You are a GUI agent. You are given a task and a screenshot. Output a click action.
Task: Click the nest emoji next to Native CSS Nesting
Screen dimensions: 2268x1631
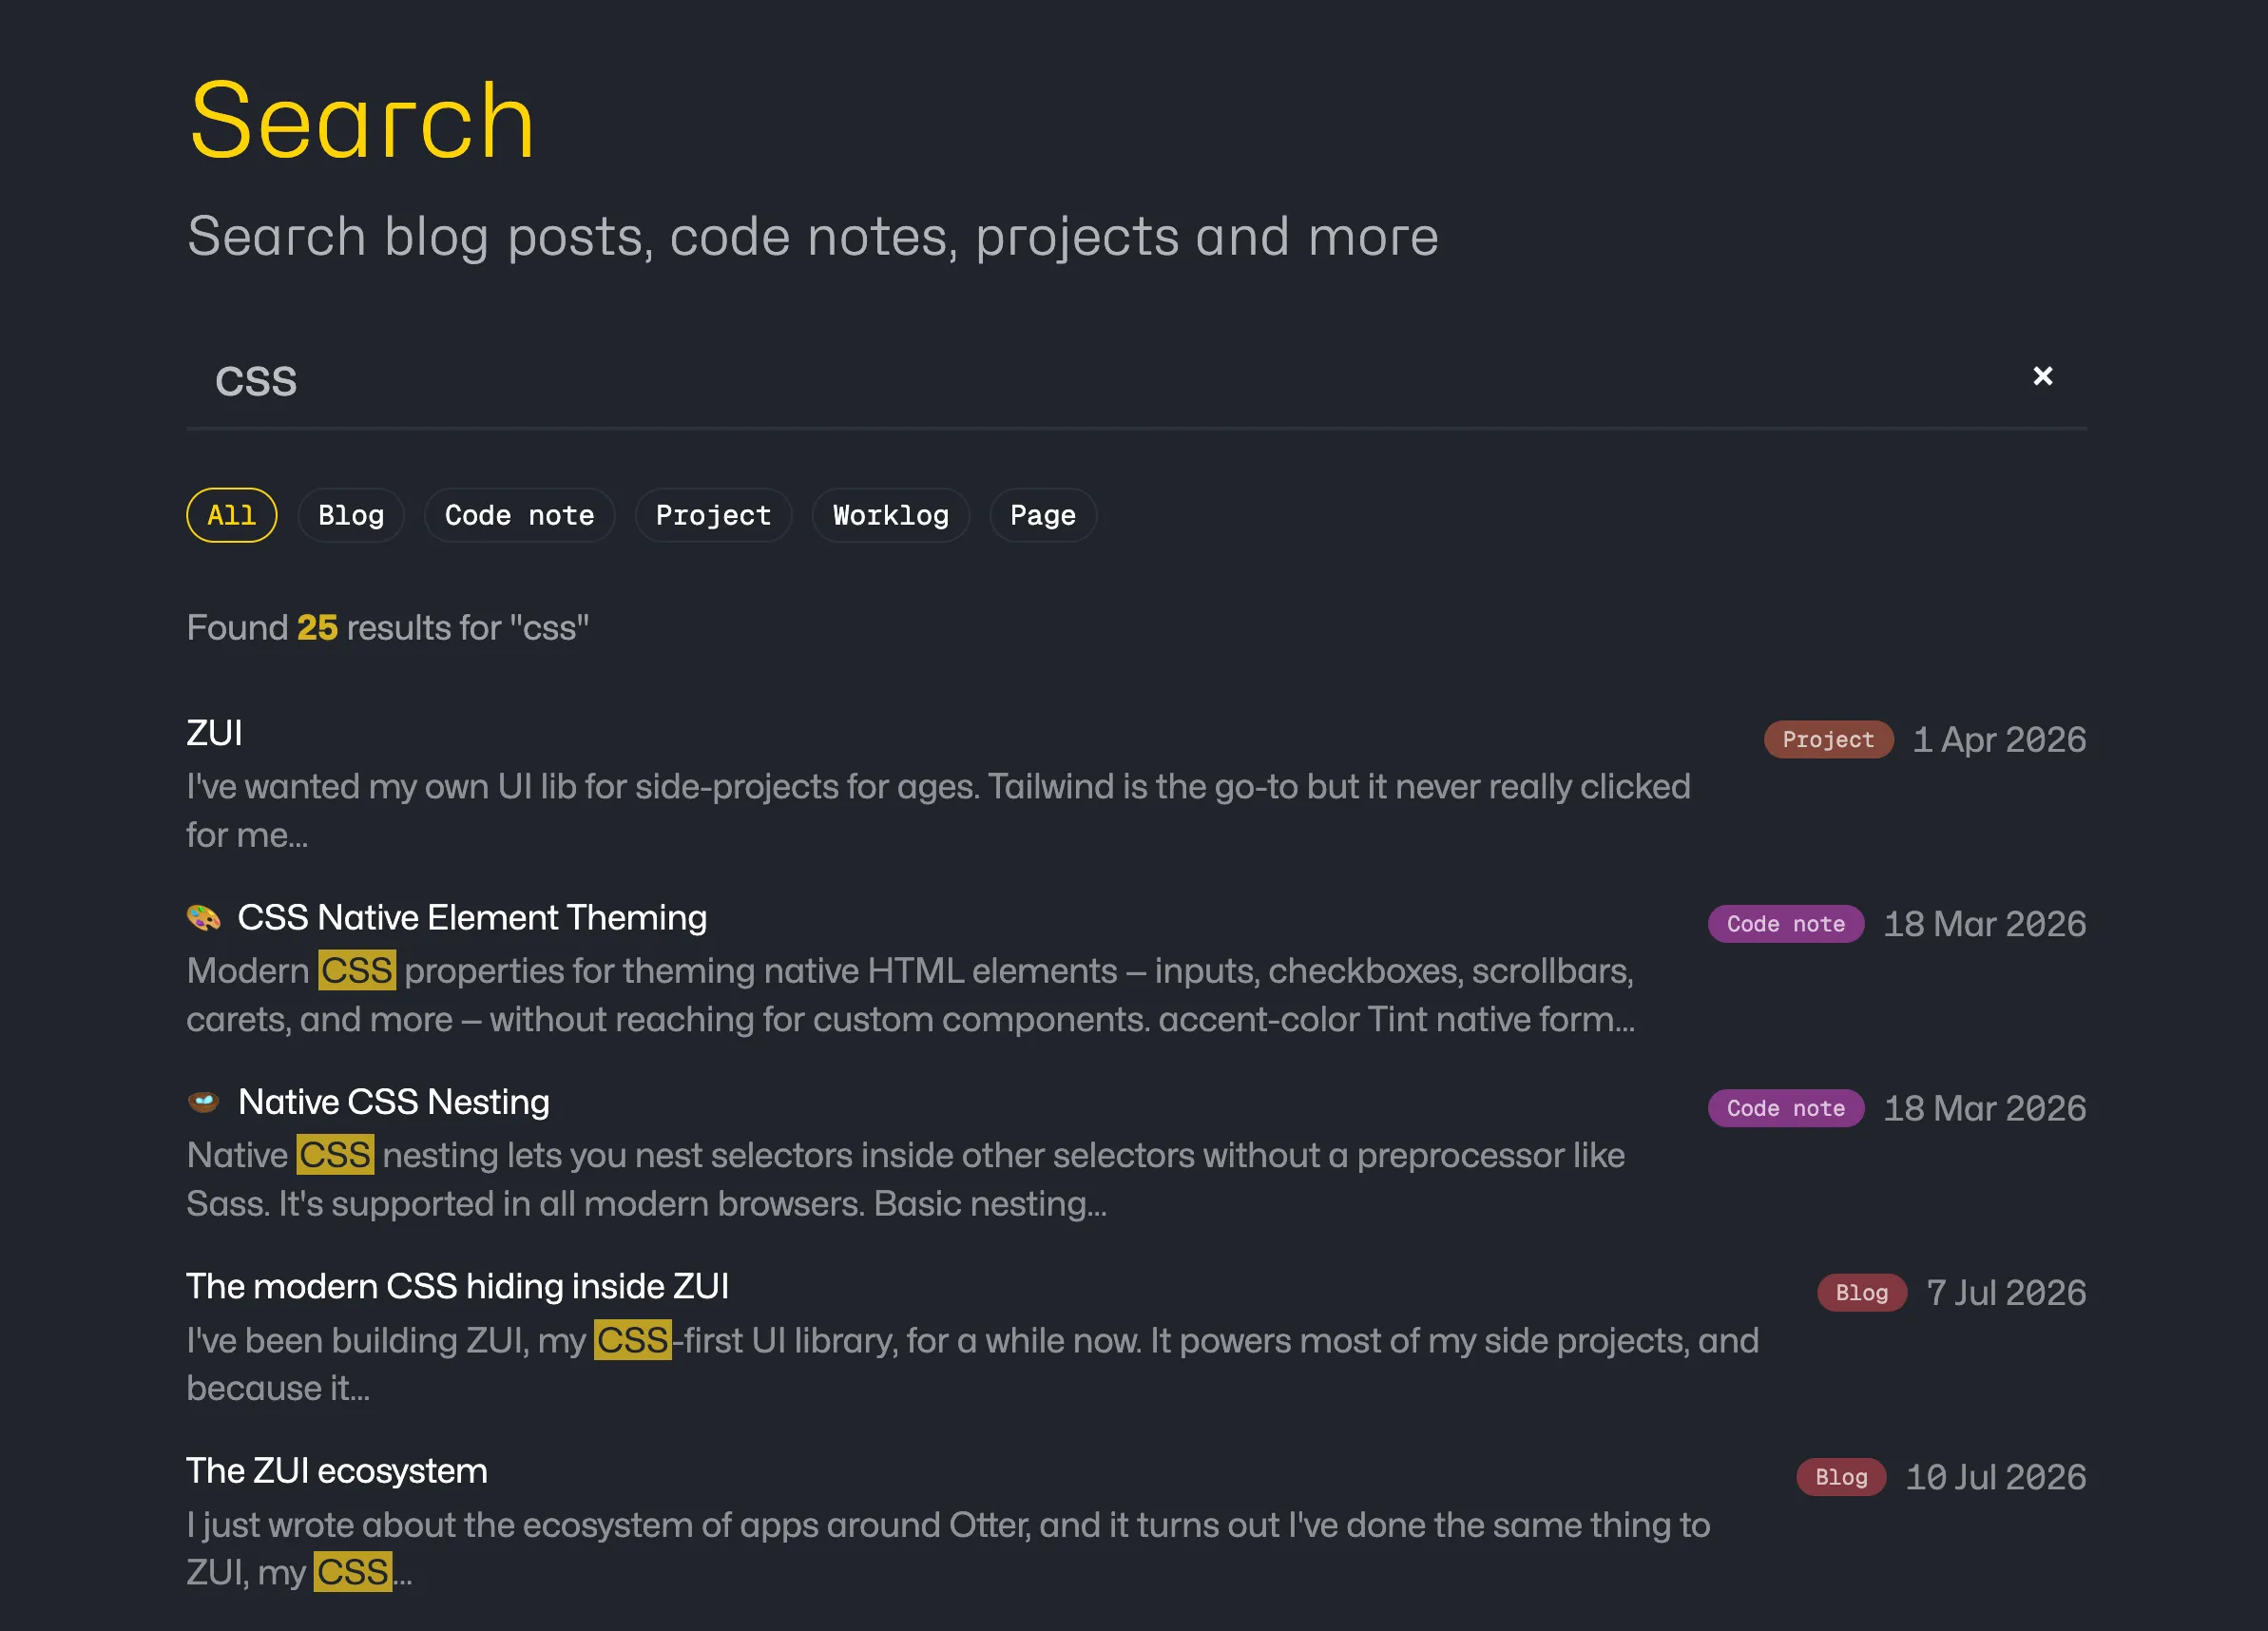click(204, 1101)
